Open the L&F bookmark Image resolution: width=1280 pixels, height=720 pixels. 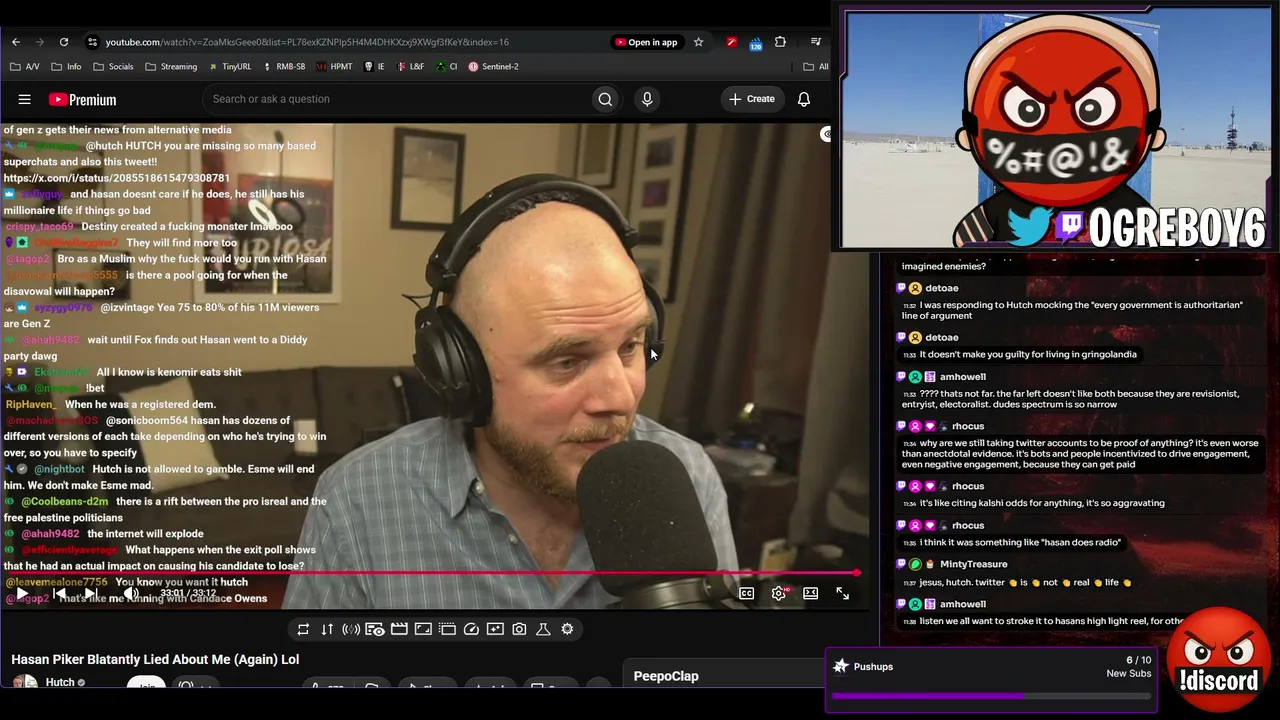[410, 67]
